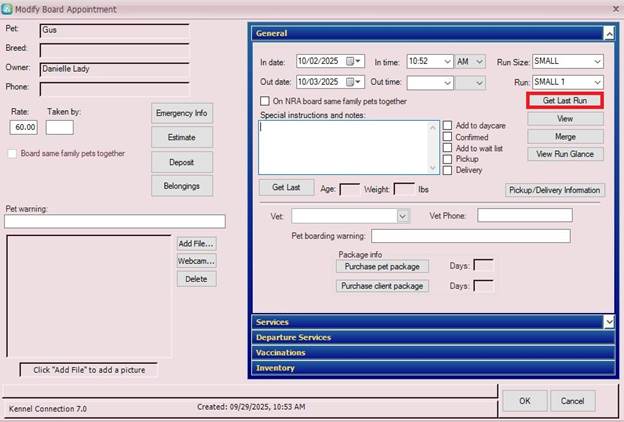Expand the Services section chevron
This screenshot has height=422, width=624.
[x=608, y=322]
